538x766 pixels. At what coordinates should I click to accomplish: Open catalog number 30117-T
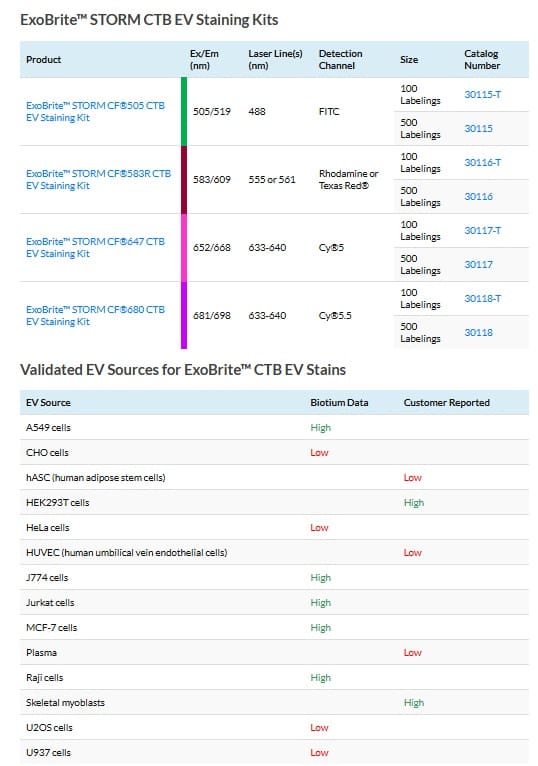tap(482, 230)
